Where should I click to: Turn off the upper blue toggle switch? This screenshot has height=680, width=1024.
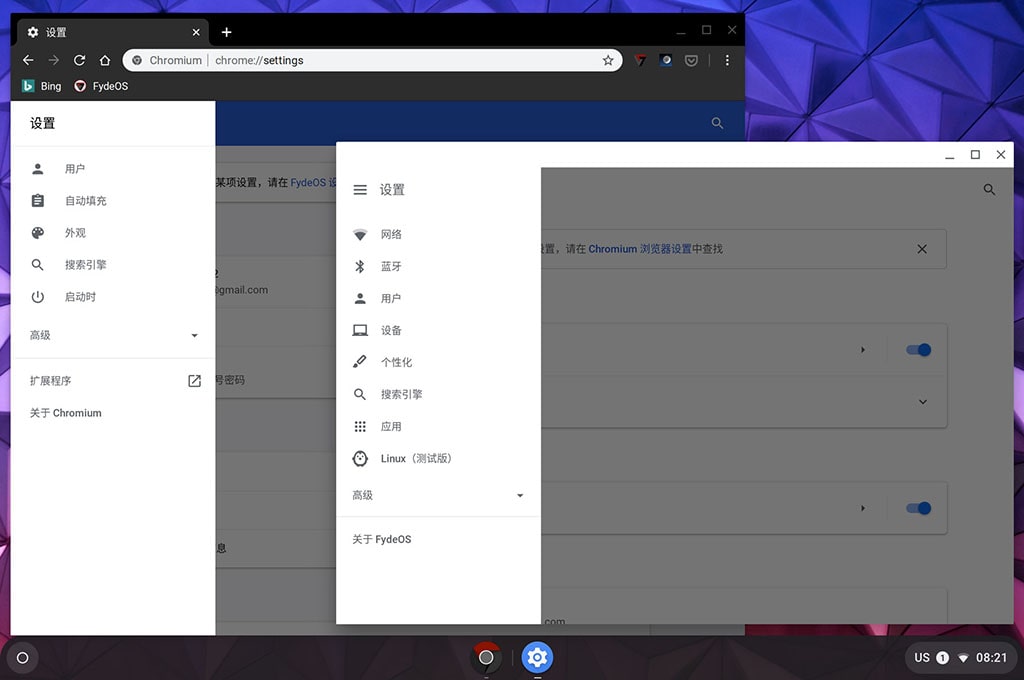tap(918, 350)
